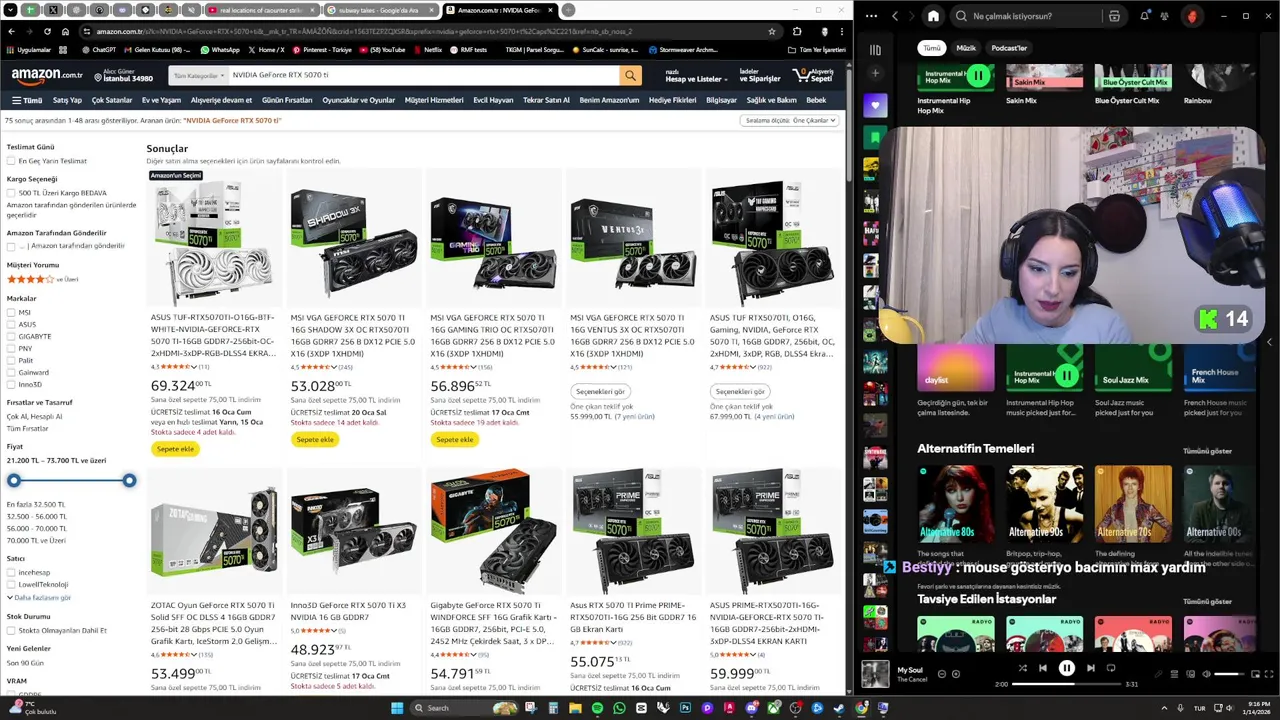Open Liked Songs heart tile in Spotify sidebar
The width and height of the screenshot is (1280, 720).
tap(875, 105)
